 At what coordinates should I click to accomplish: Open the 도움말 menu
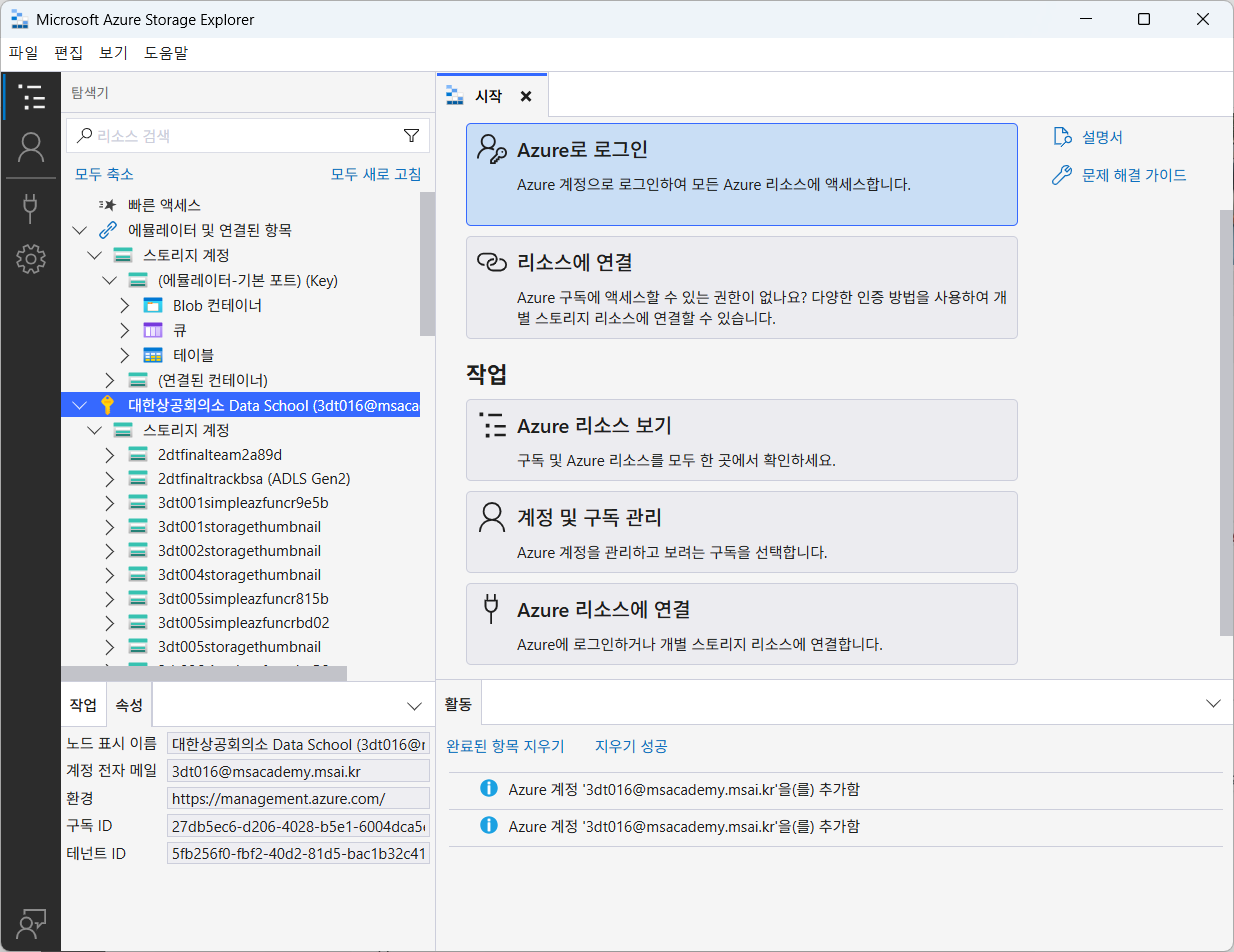tap(165, 53)
